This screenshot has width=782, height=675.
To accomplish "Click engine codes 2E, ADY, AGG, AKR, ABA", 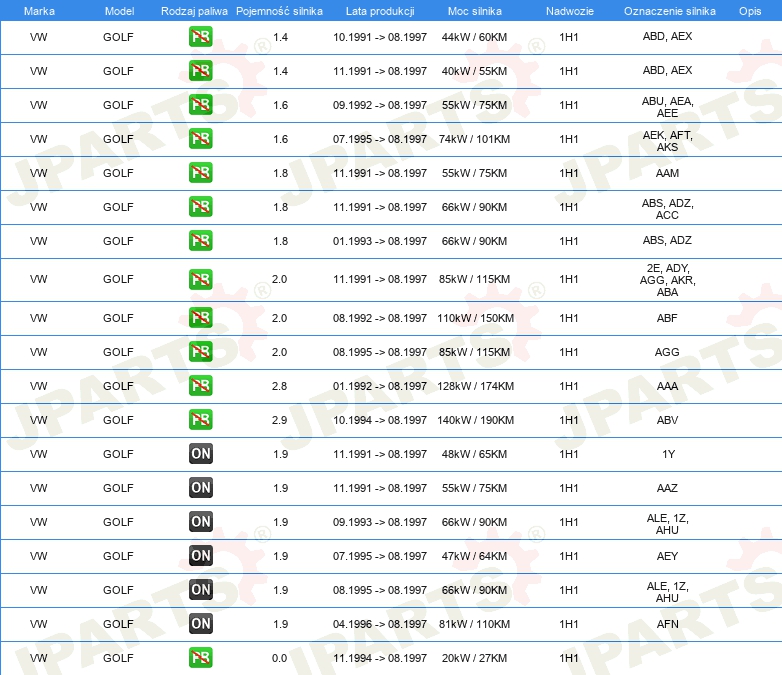I will (667, 279).
